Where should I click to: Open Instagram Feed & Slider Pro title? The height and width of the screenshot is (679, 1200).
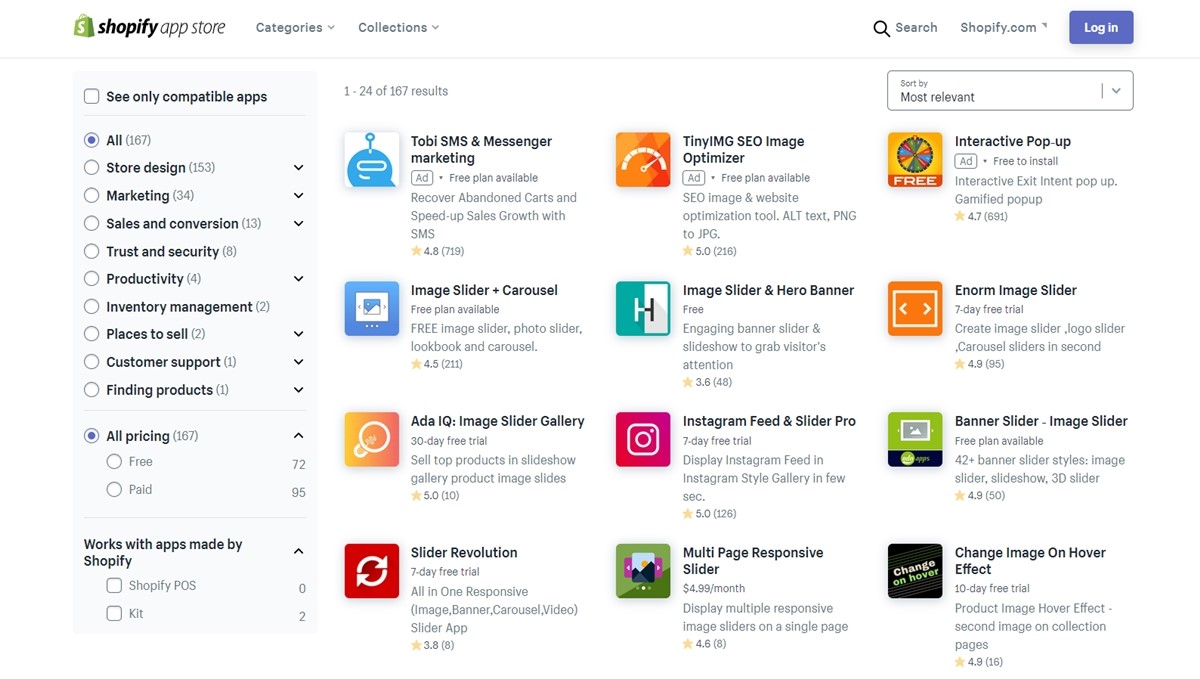tap(769, 422)
